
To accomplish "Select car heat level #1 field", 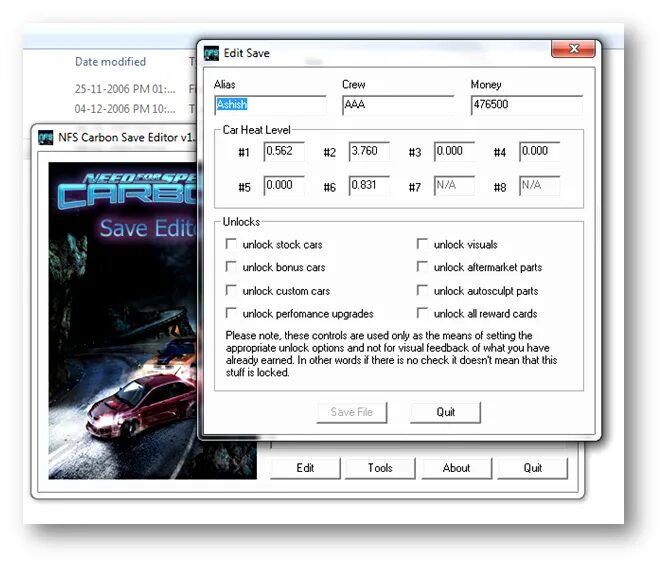I will (284, 151).
